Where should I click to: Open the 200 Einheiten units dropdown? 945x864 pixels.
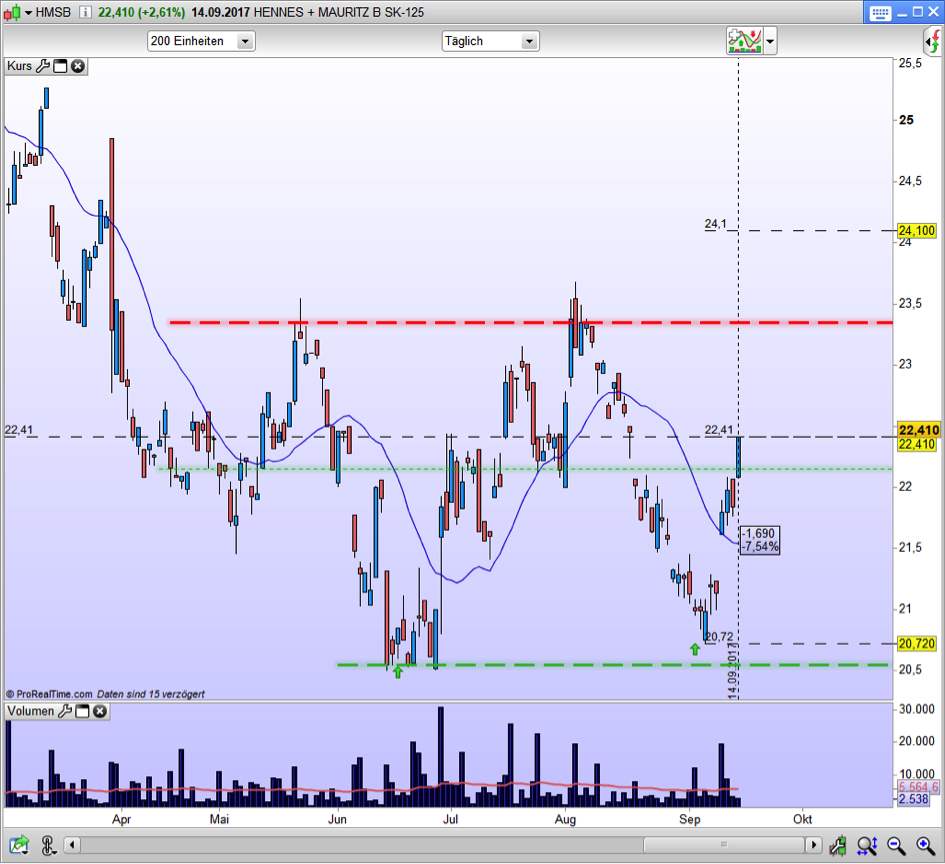(201, 41)
